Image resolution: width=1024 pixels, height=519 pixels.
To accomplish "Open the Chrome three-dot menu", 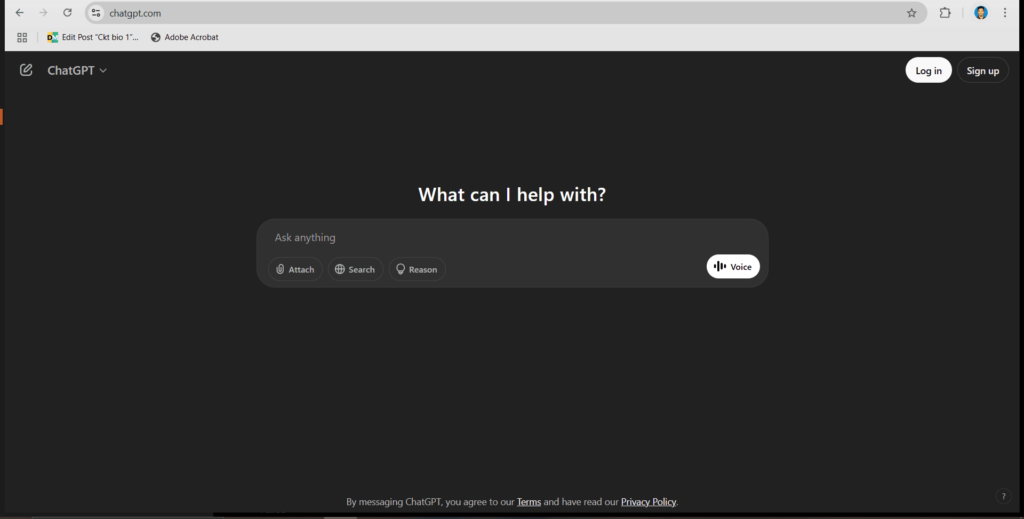I will coord(1005,12).
